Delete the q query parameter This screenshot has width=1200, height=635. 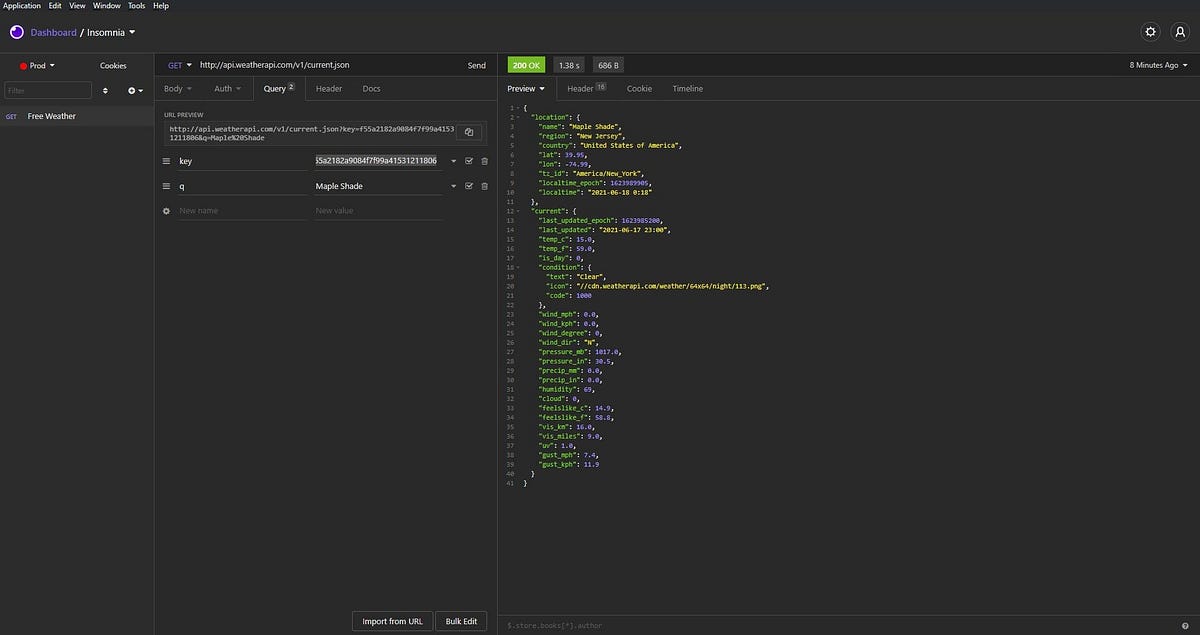click(x=485, y=186)
